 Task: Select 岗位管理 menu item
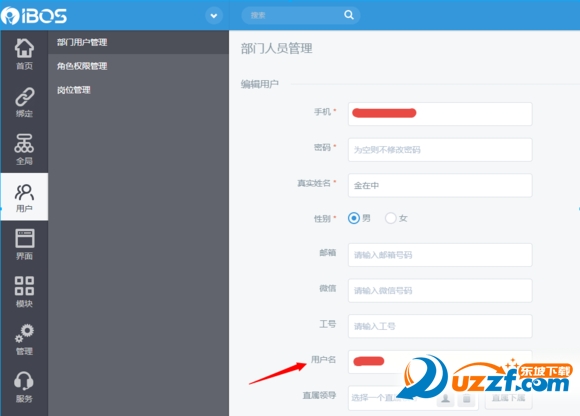[x=138, y=90]
